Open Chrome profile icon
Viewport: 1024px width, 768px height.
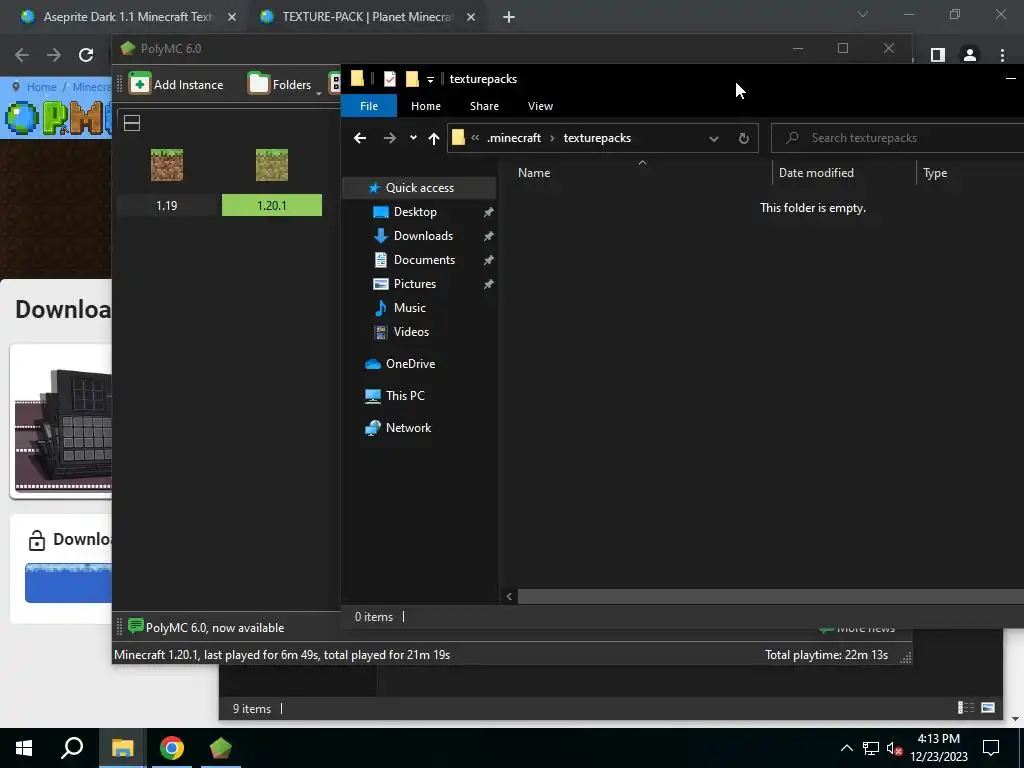[x=970, y=56]
